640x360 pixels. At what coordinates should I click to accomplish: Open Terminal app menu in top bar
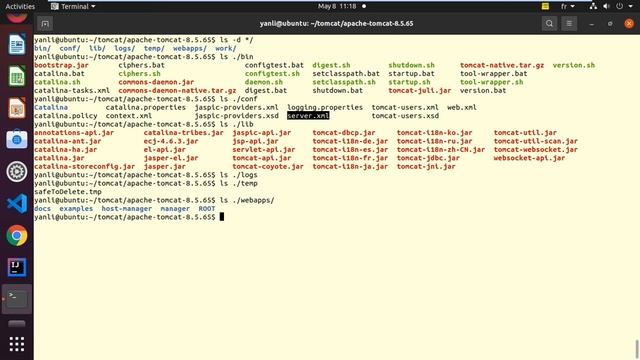[73, 6]
